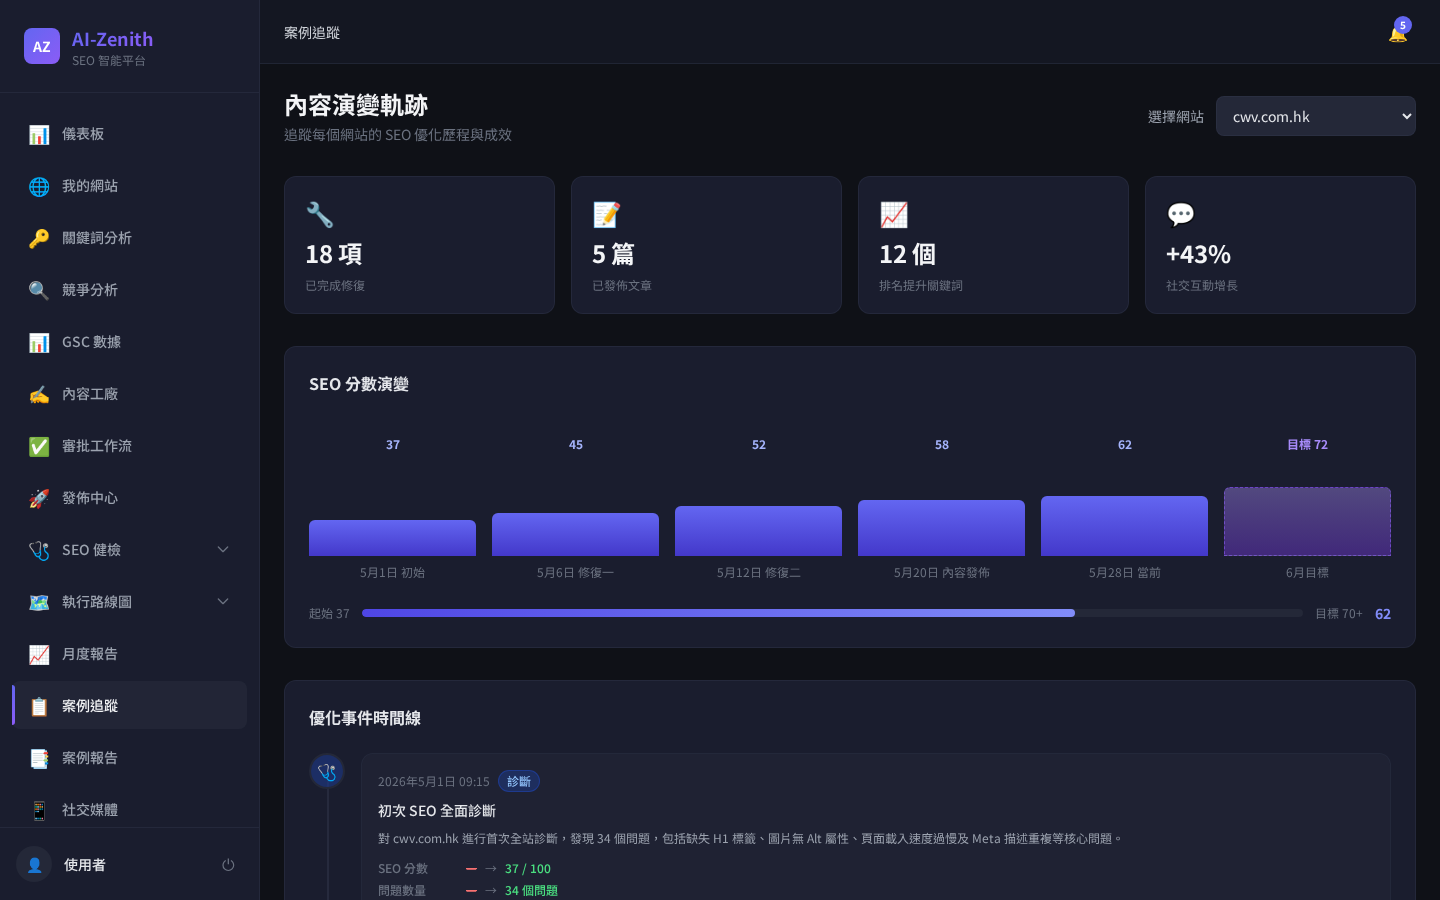Click the 社交媒體 phone icon
Viewport: 1440px width, 900px height.
[x=39, y=810]
